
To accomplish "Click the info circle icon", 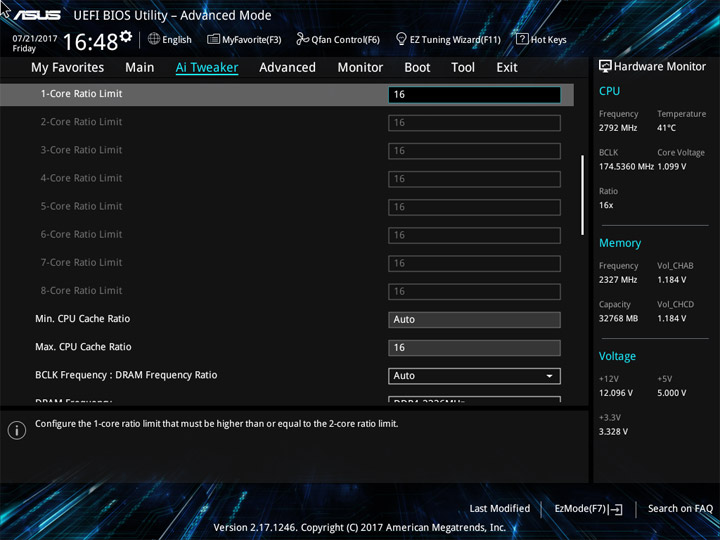I will (x=17, y=430).
